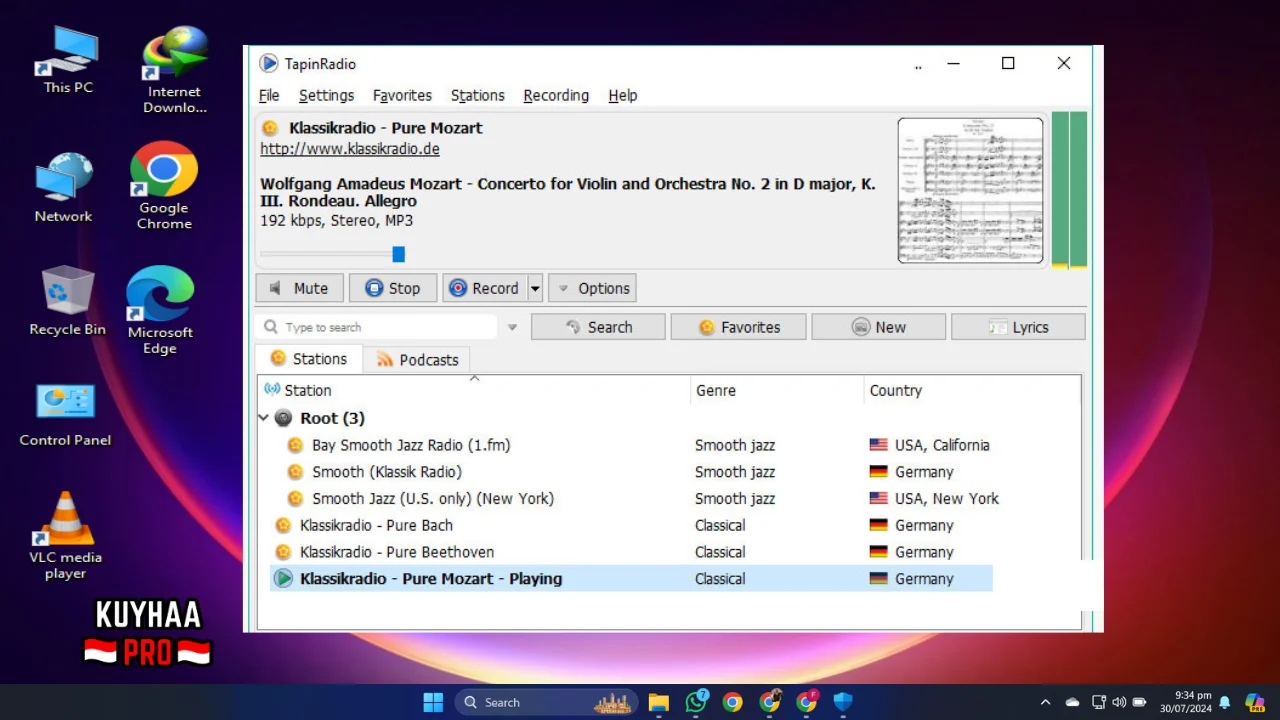Open File Explorer from the taskbar
Viewport: 1280px width, 720px height.
coord(658,702)
